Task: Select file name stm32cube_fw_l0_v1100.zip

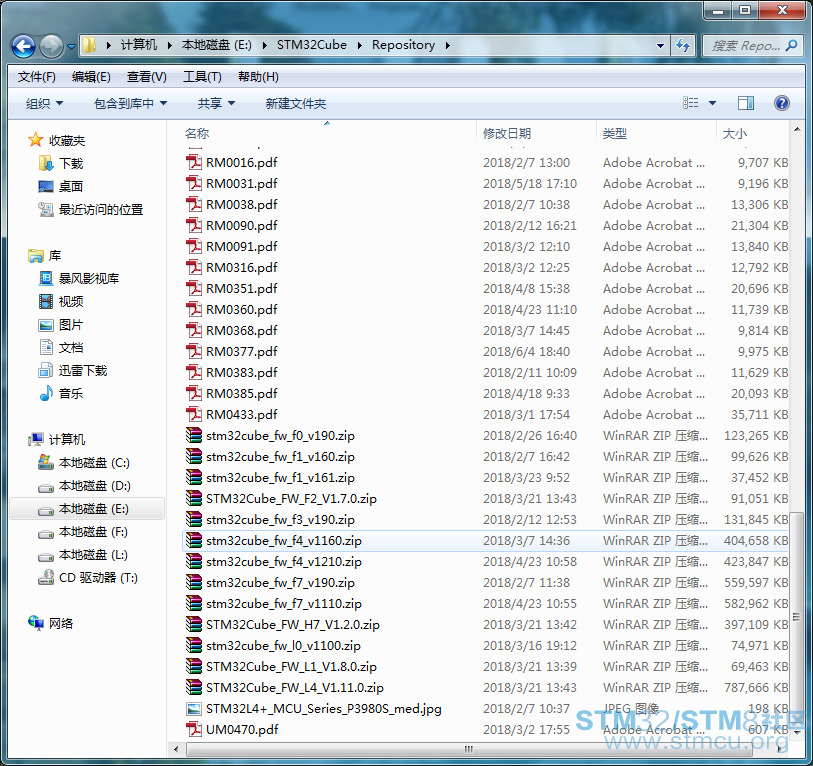Action: tap(283, 646)
